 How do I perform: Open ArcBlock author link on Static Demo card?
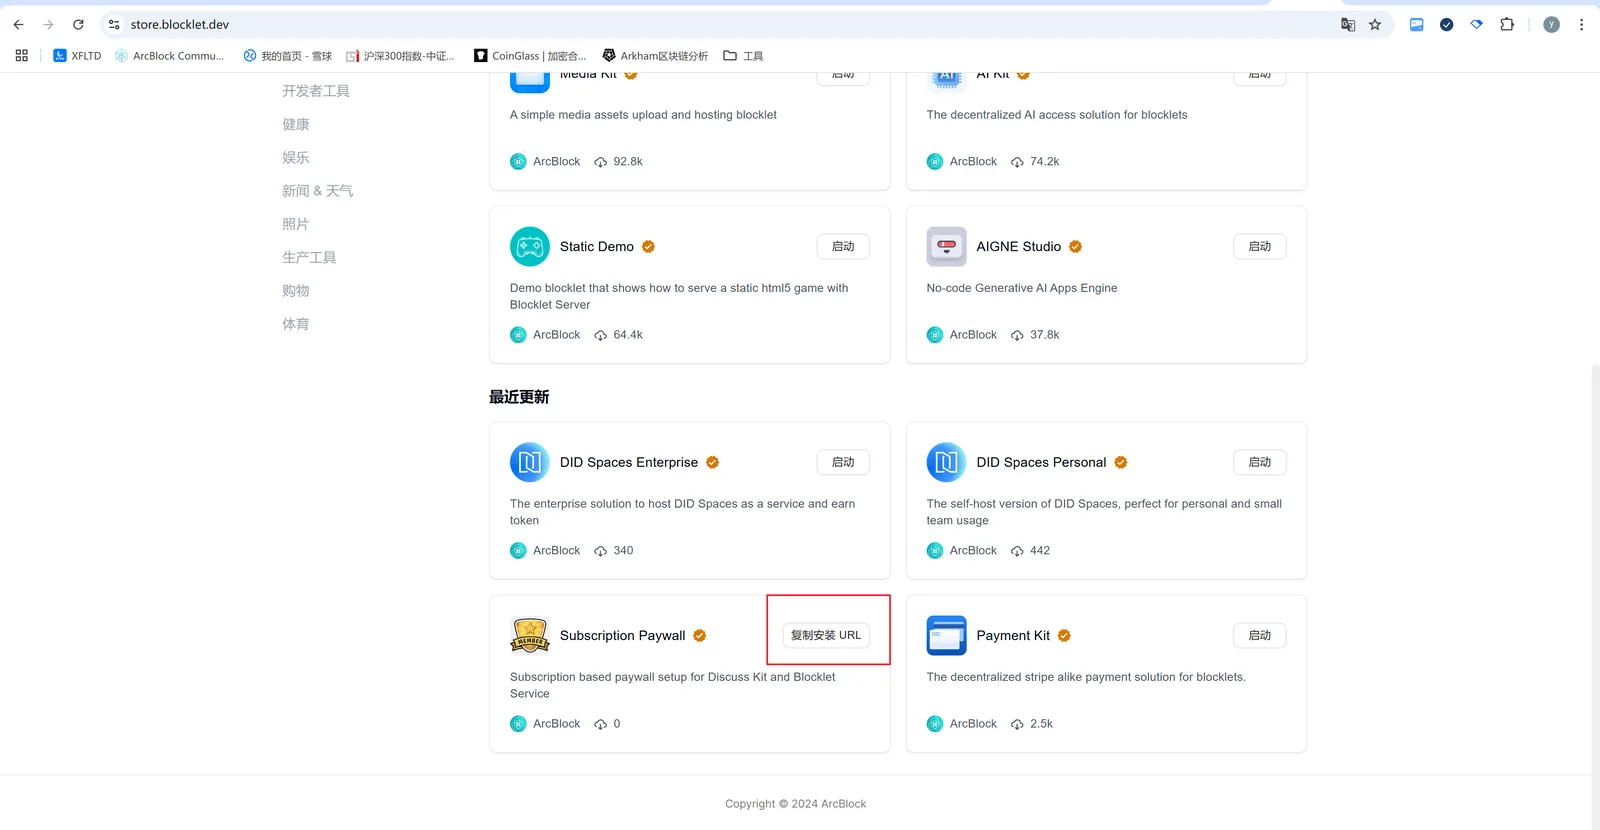tap(557, 335)
